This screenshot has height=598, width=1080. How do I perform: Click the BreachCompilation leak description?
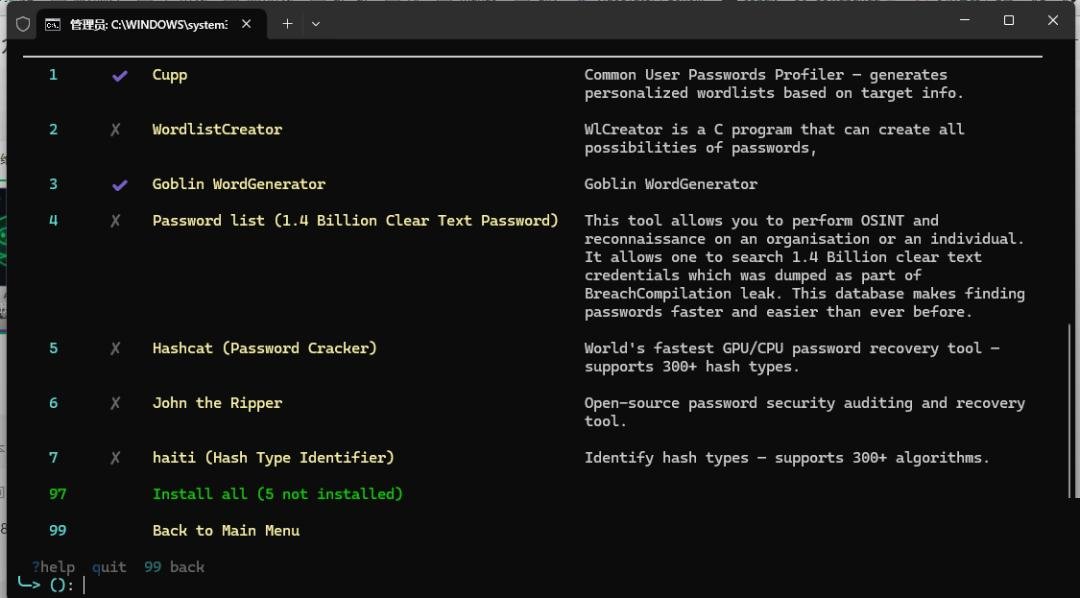point(804,266)
